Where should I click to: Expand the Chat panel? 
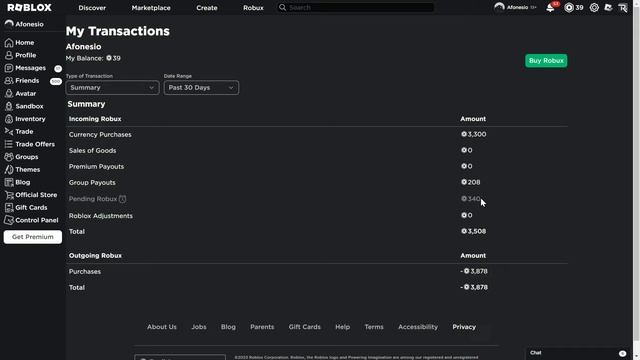click(579, 353)
